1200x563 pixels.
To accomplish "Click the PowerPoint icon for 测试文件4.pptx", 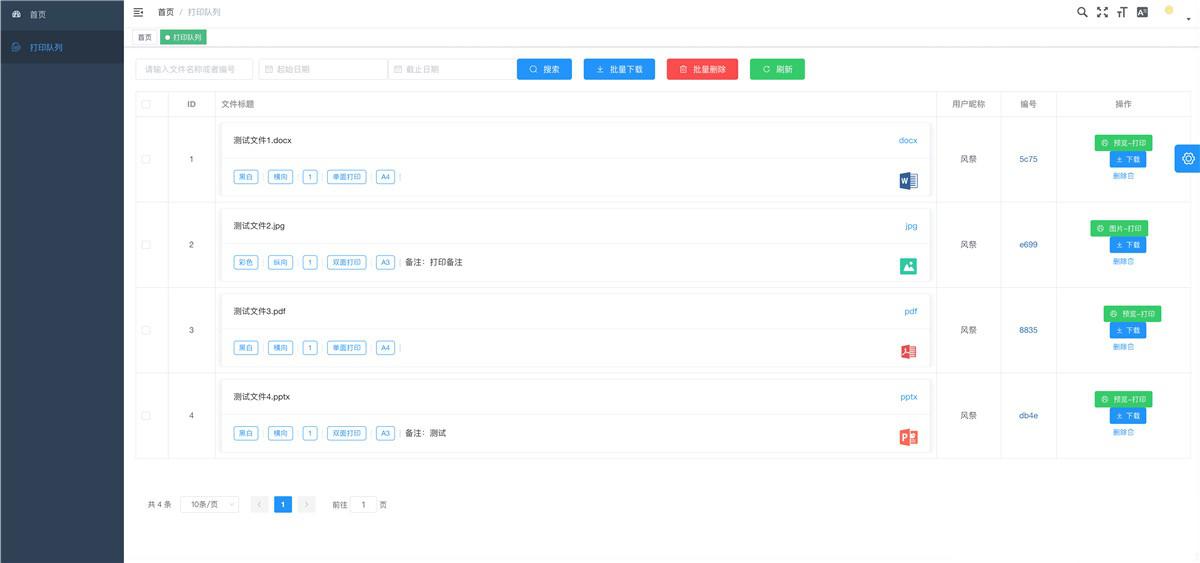I will pos(908,437).
